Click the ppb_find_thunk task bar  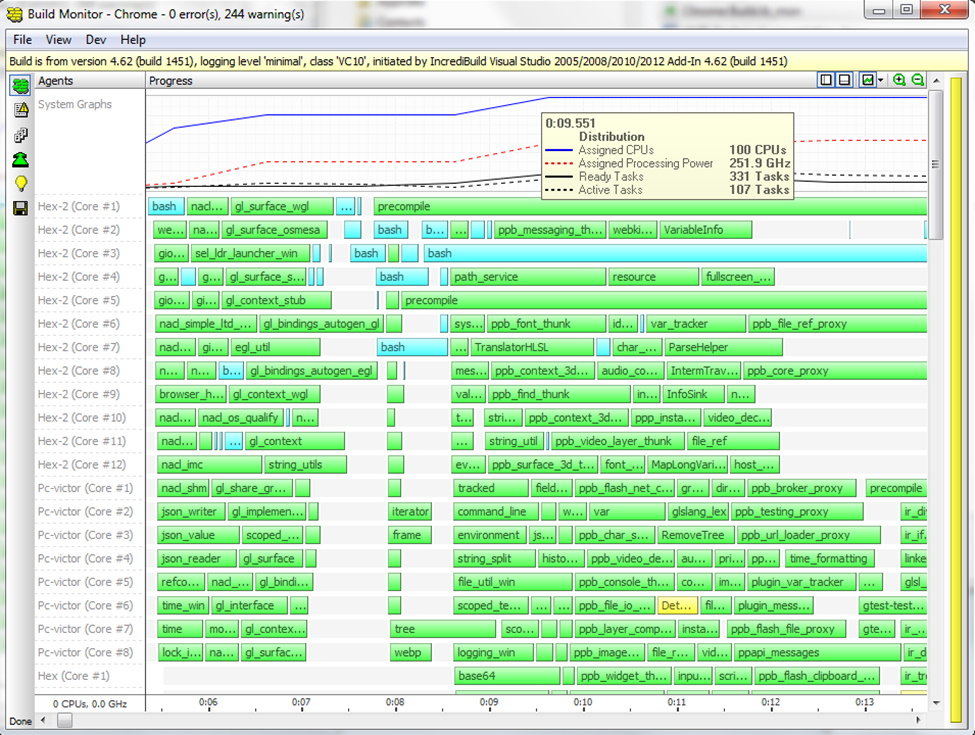(x=559, y=394)
